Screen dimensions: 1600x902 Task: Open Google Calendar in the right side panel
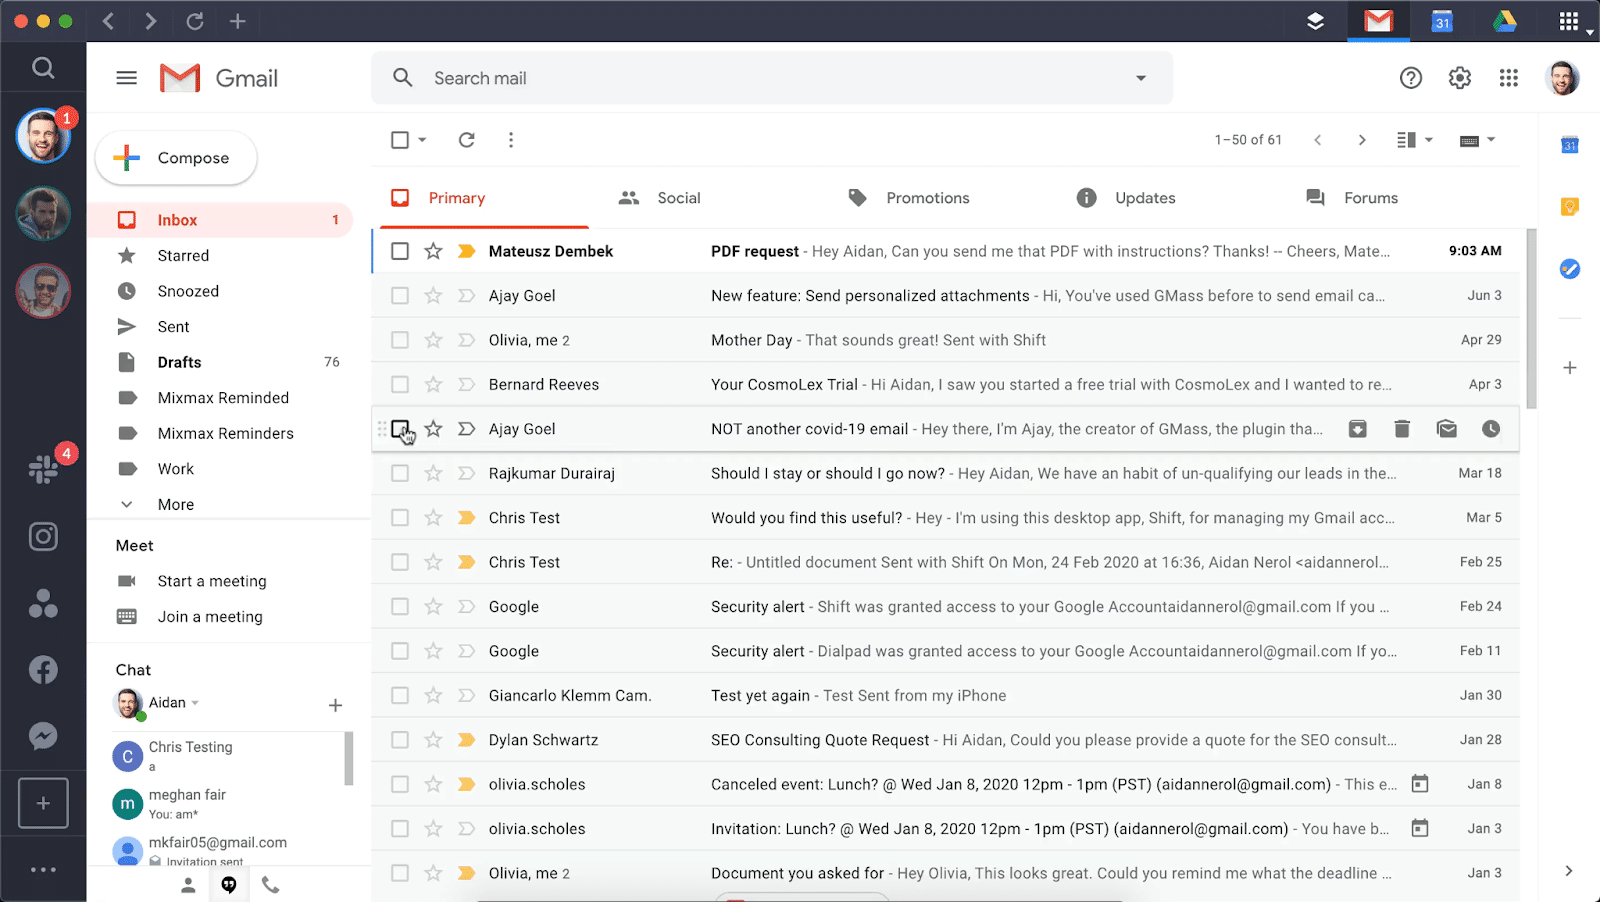[x=1569, y=144]
